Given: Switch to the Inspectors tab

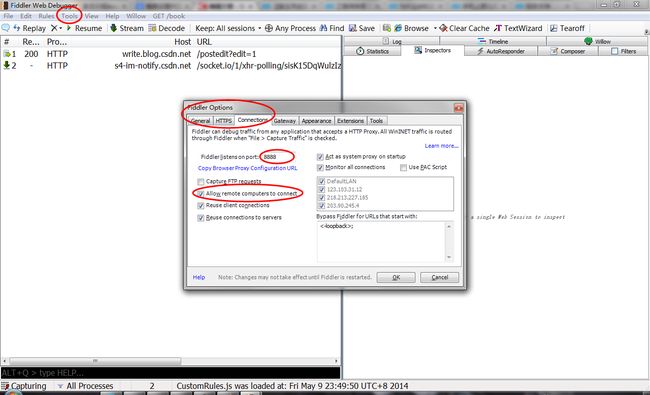Looking at the screenshot, I should pyautogui.click(x=433, y=50).
